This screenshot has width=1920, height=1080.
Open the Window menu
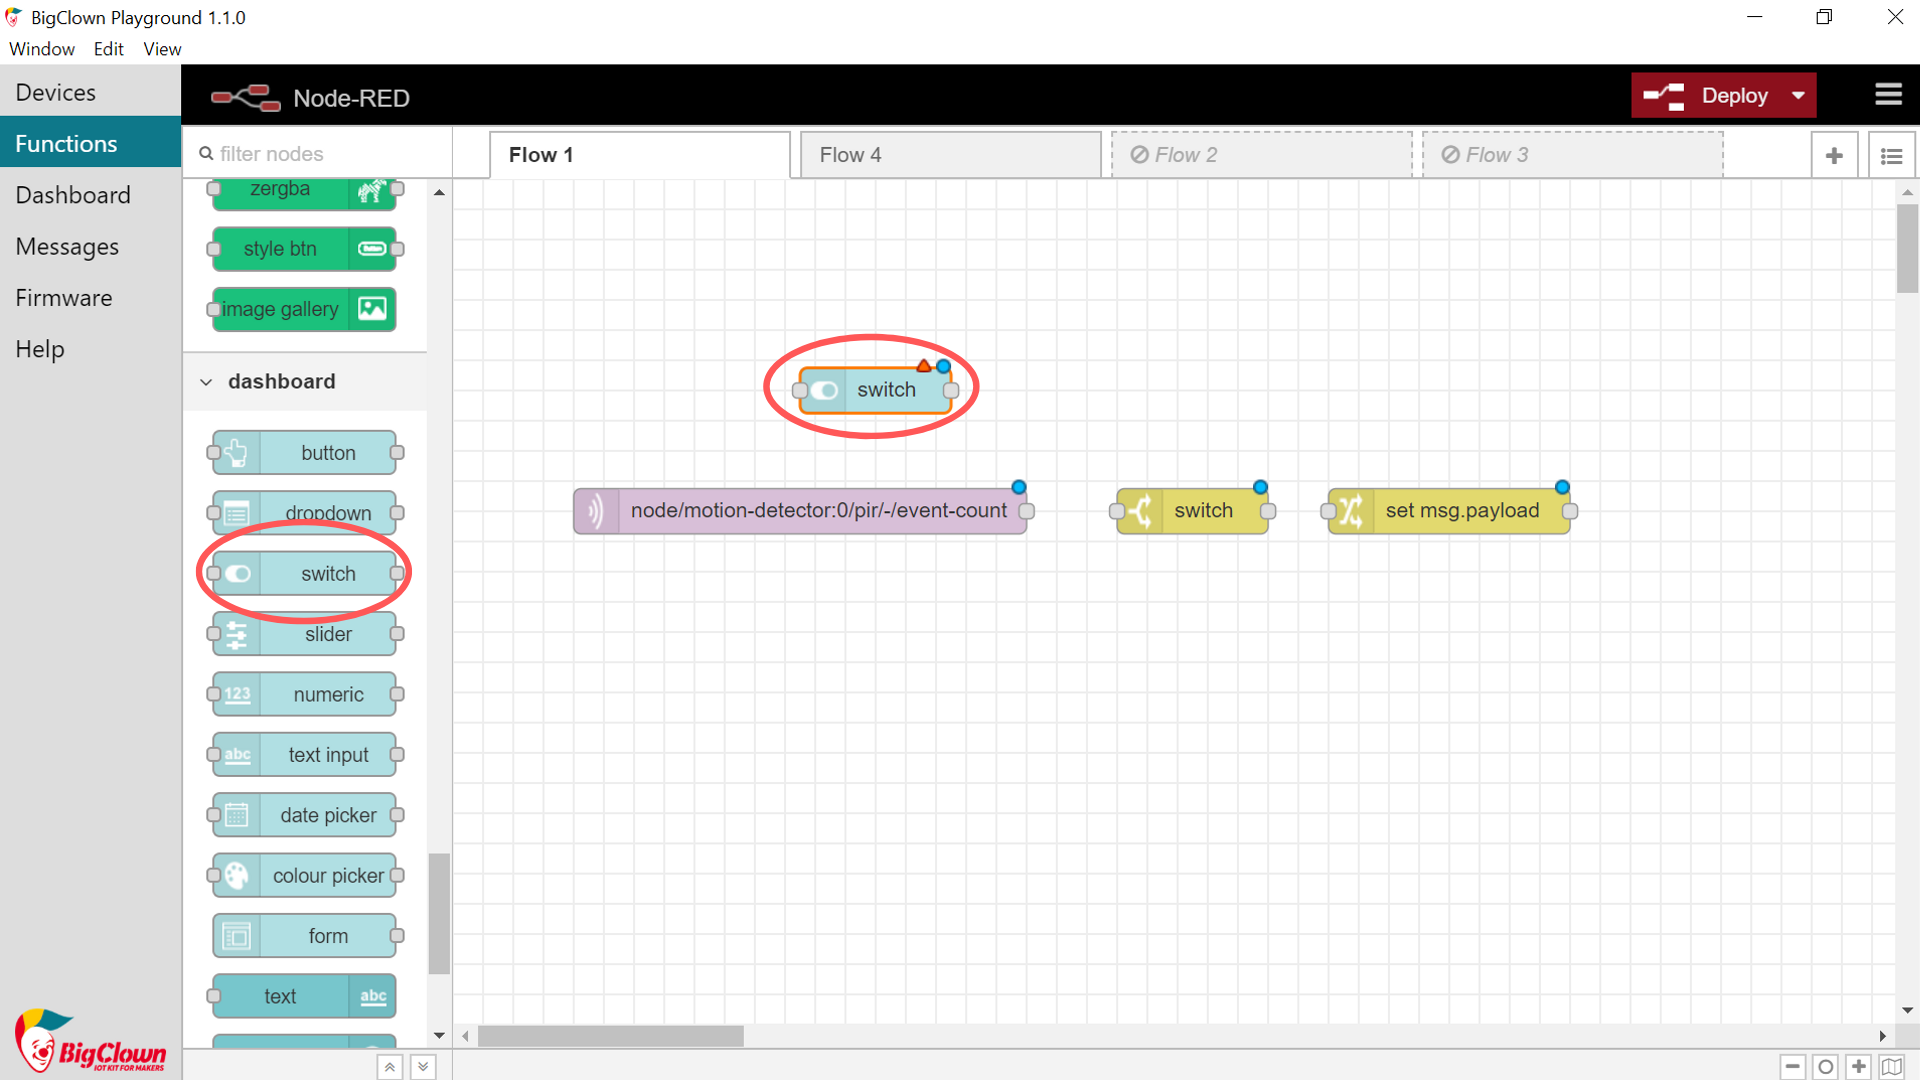point(42,49)
